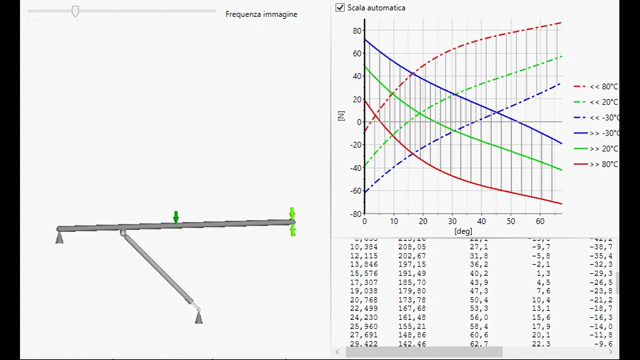Image resolution: width=640 pixels, height=360 pixels.
Task: Select the solid green >> 20°C legend entry
Action: coord(596,149)
